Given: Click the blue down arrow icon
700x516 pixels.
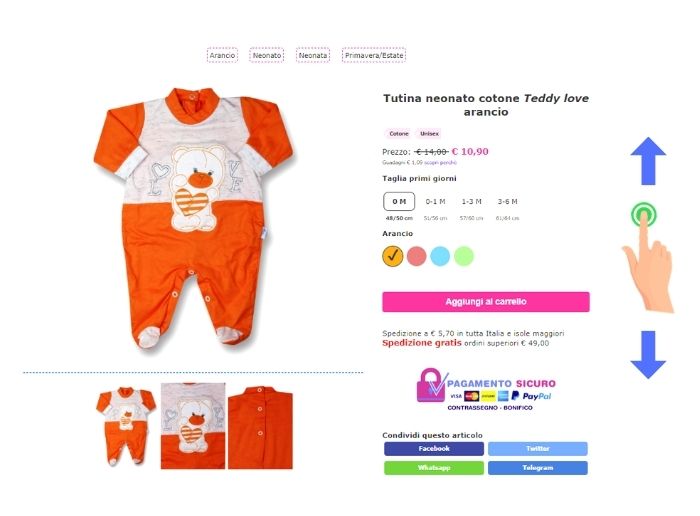Looking at the screenshot, I should pos(648,355).
